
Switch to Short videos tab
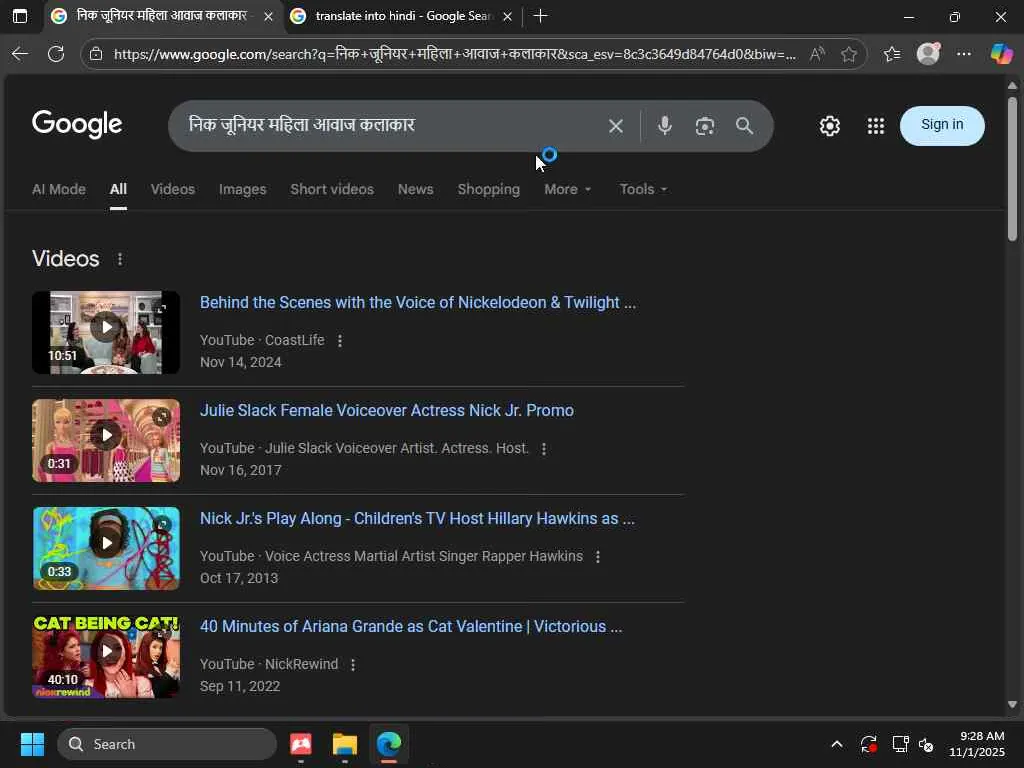332,189
